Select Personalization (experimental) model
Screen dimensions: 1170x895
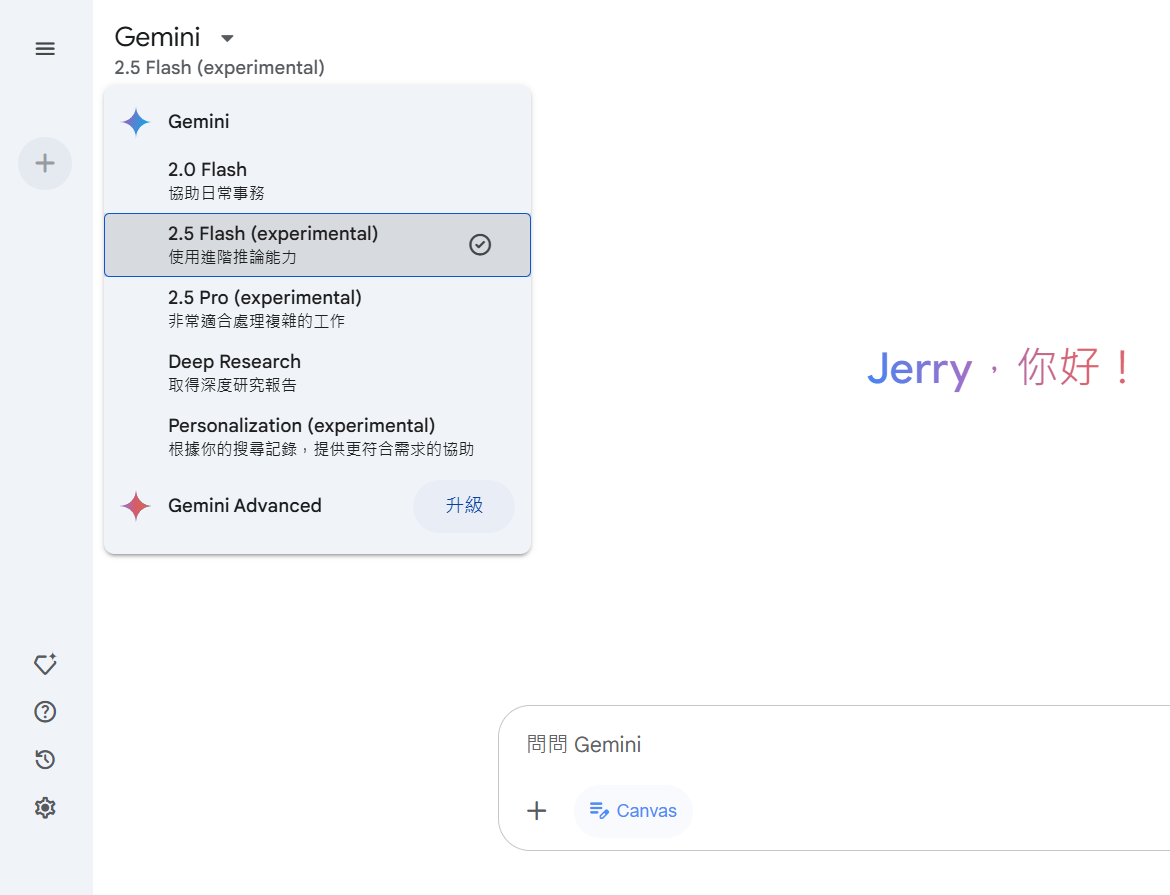(317, 437)
